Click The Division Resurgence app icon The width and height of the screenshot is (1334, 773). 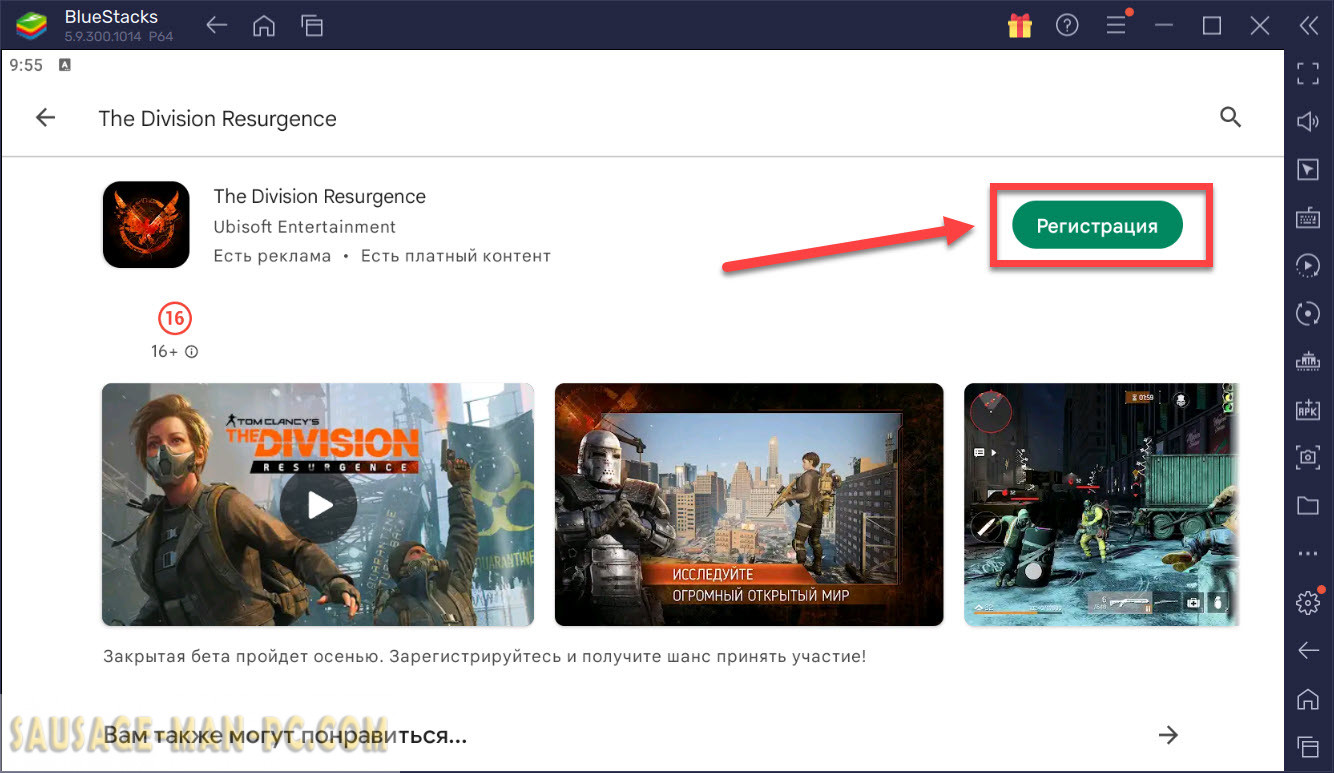tap(146, 225)
